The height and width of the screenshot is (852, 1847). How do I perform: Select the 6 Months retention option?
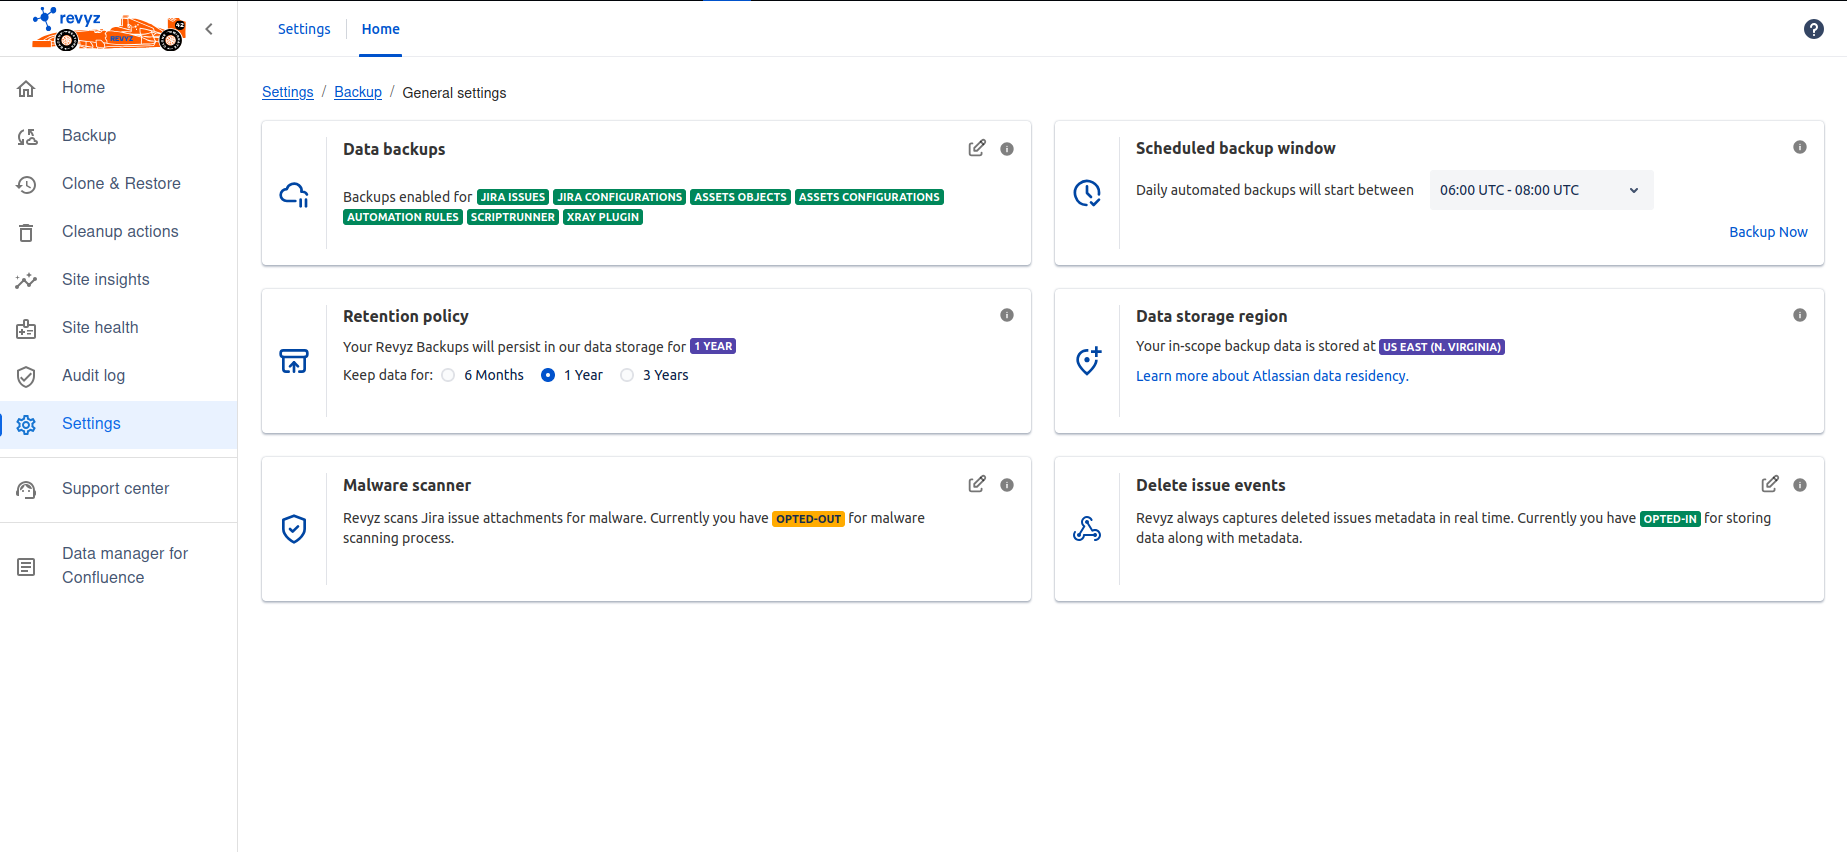click(x=449, y=375)
